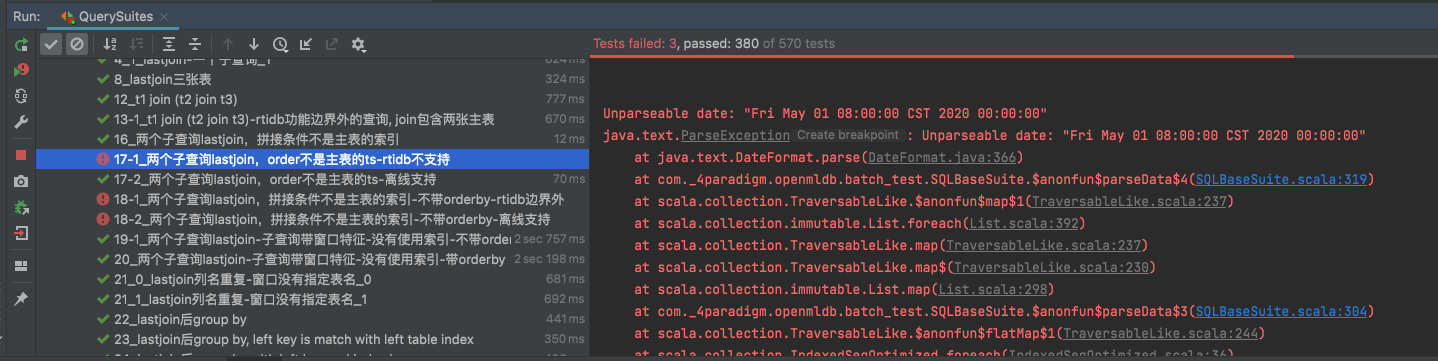Select test 20 带orderby
The image size is (1438, 361).
pyautogui.click(x=312, y=259)
